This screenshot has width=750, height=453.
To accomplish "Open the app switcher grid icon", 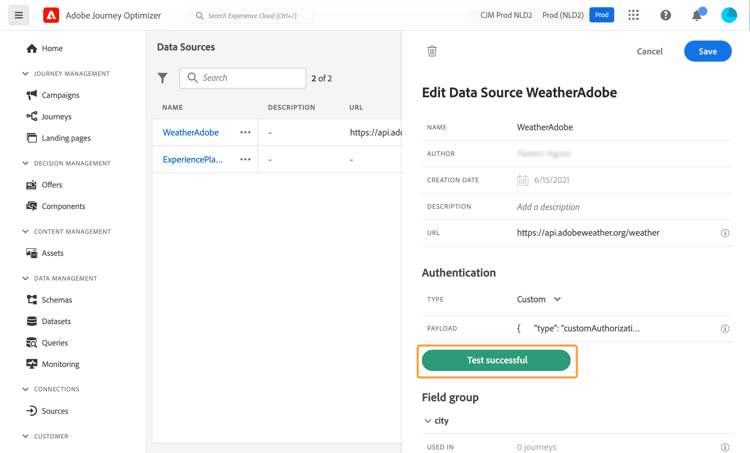I will pyautogui.click(x=633, y=15).
